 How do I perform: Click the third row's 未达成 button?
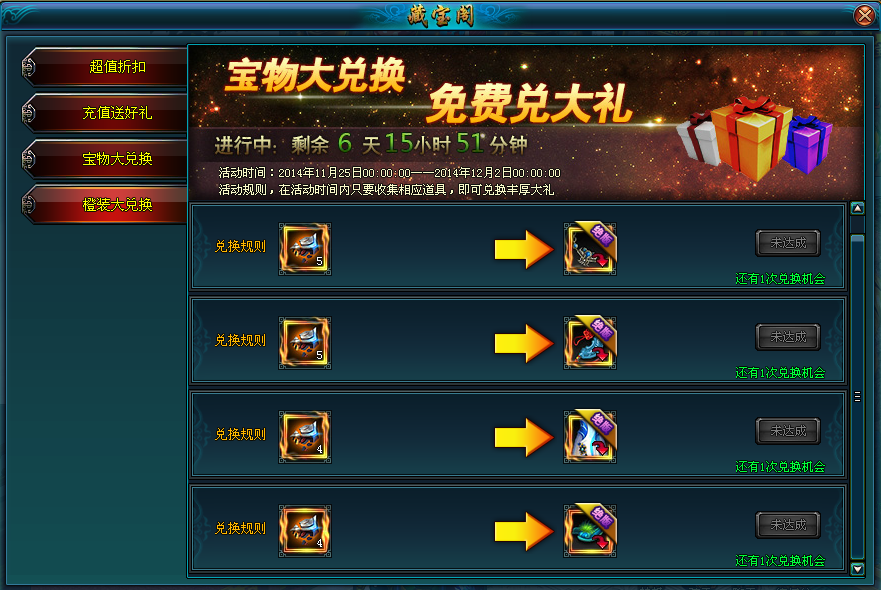(x=788, y=431)
